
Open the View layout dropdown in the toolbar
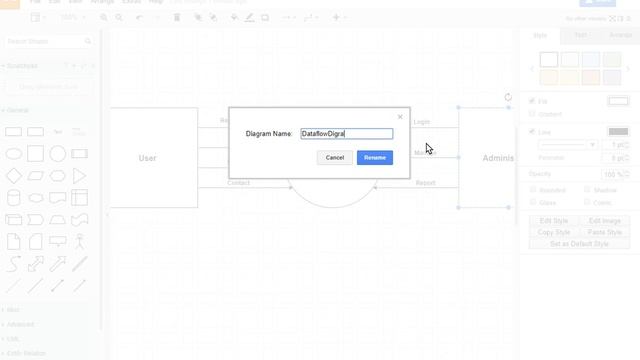coord(38,17)
